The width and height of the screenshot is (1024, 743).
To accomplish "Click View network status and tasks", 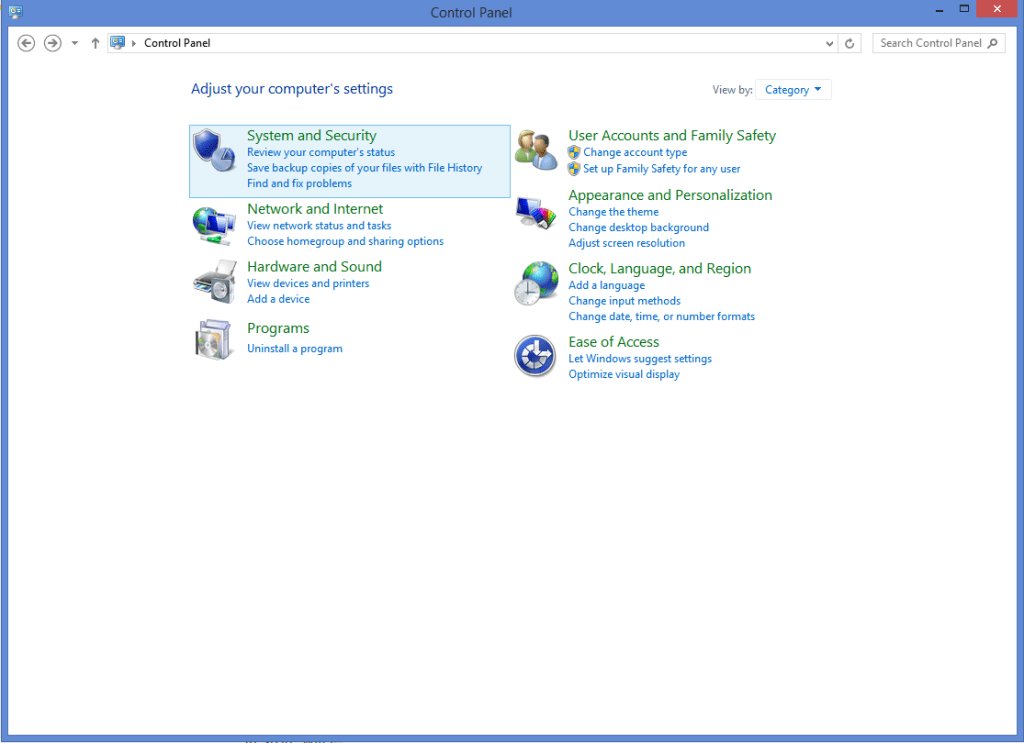I will tap(319, 225).
